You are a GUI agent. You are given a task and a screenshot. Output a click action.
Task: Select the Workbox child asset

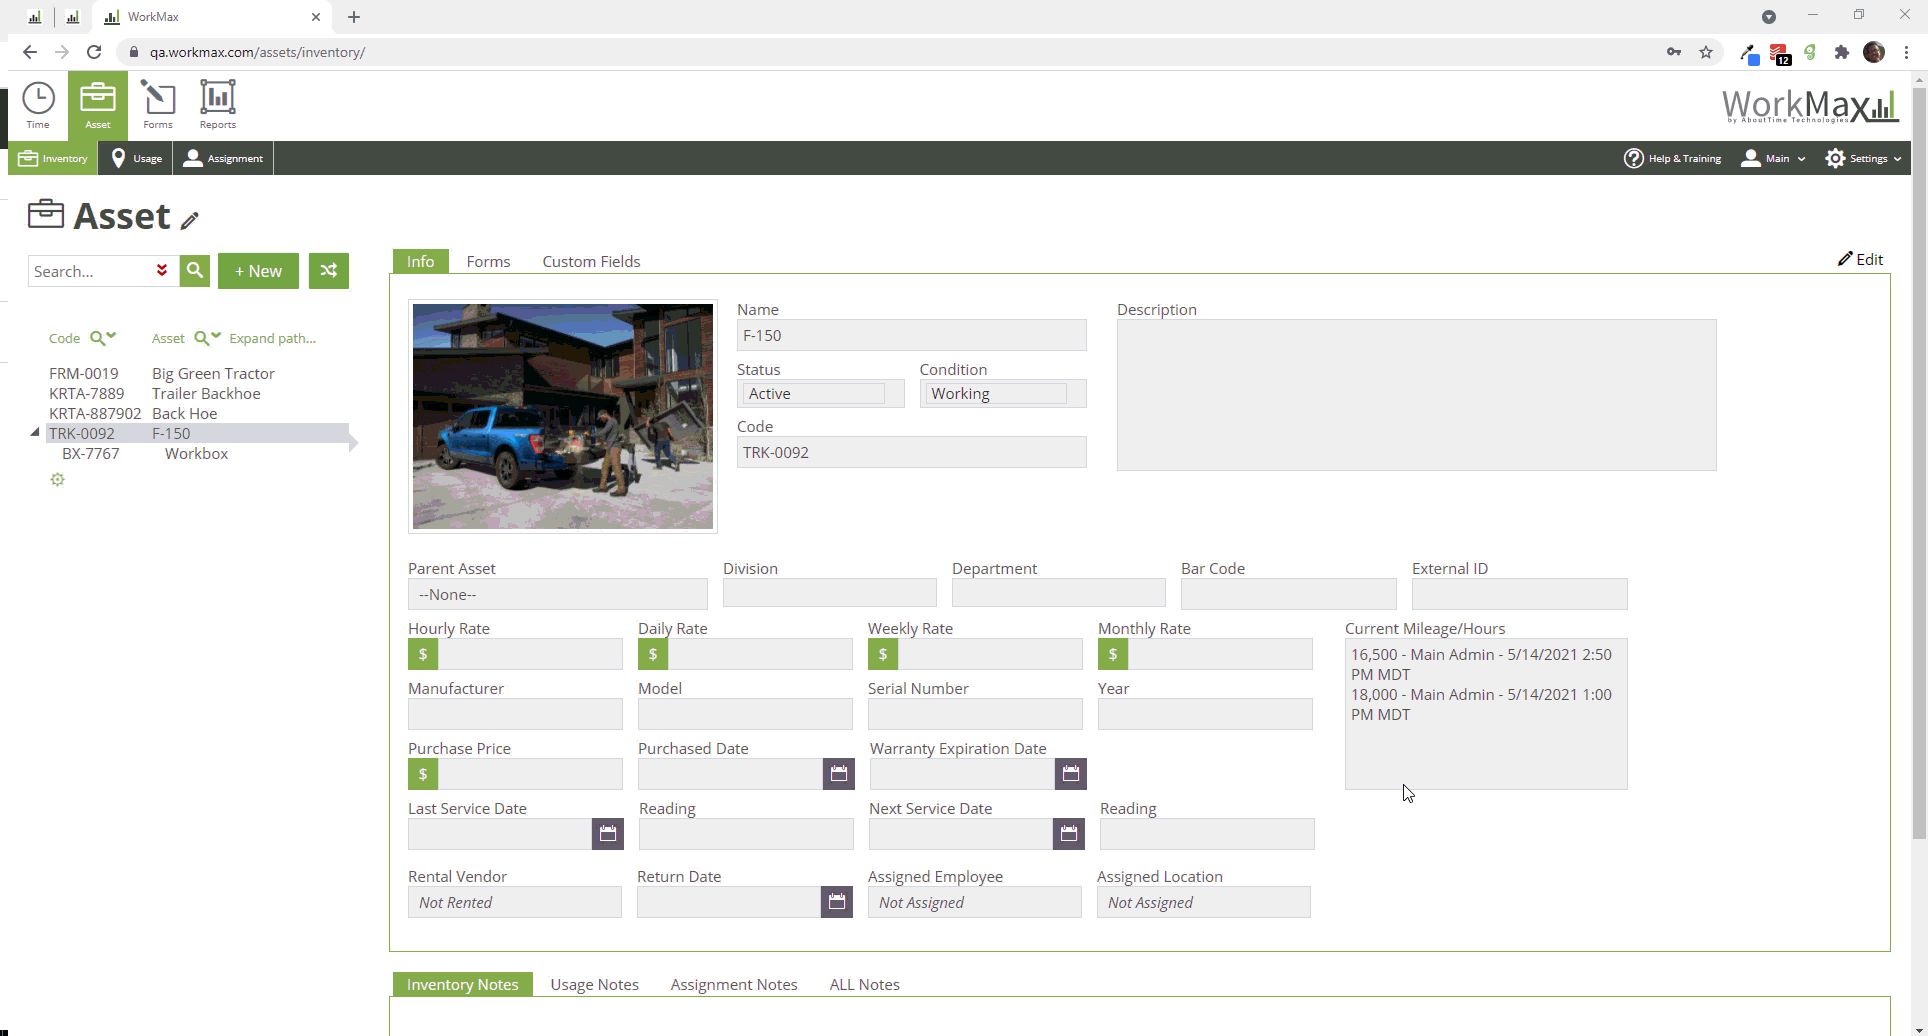click(196, 453)
